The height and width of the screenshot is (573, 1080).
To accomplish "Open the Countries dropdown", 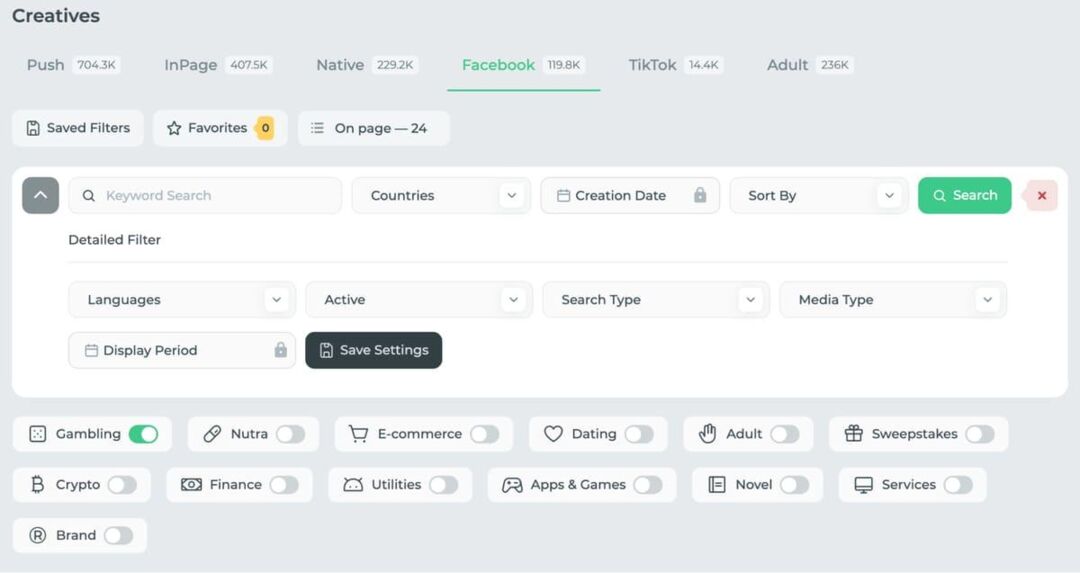I will (441, 196).
